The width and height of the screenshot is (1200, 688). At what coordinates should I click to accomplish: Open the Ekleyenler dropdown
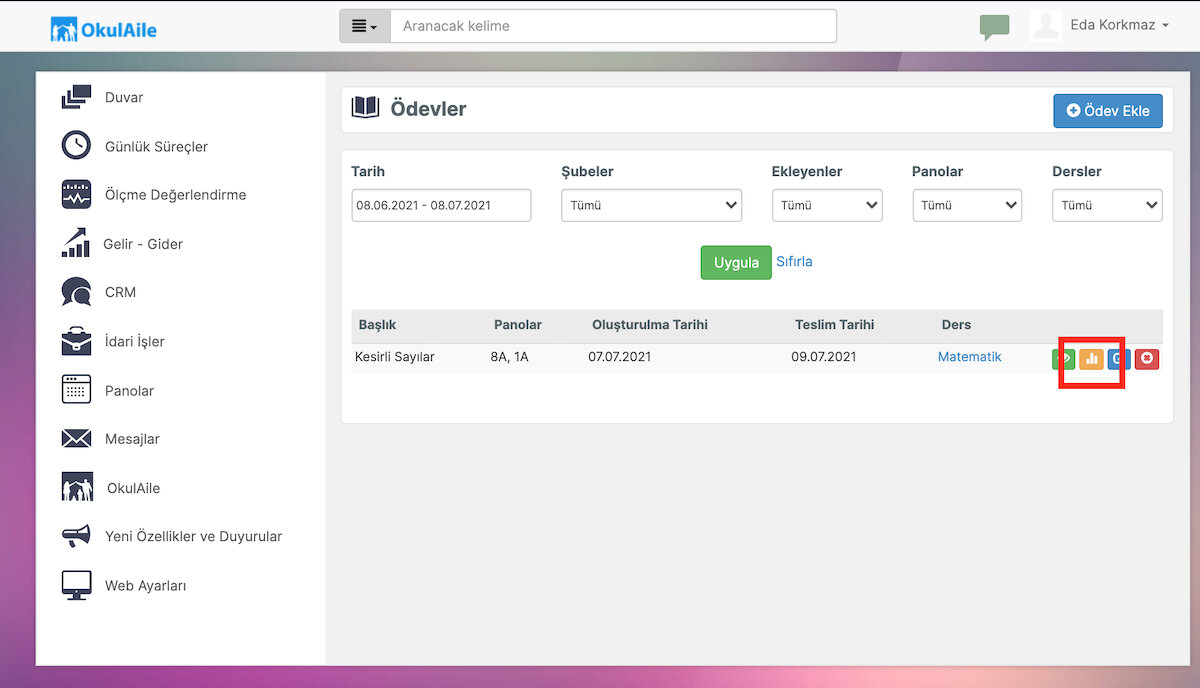pyautogui.click(x=827, y=205)
